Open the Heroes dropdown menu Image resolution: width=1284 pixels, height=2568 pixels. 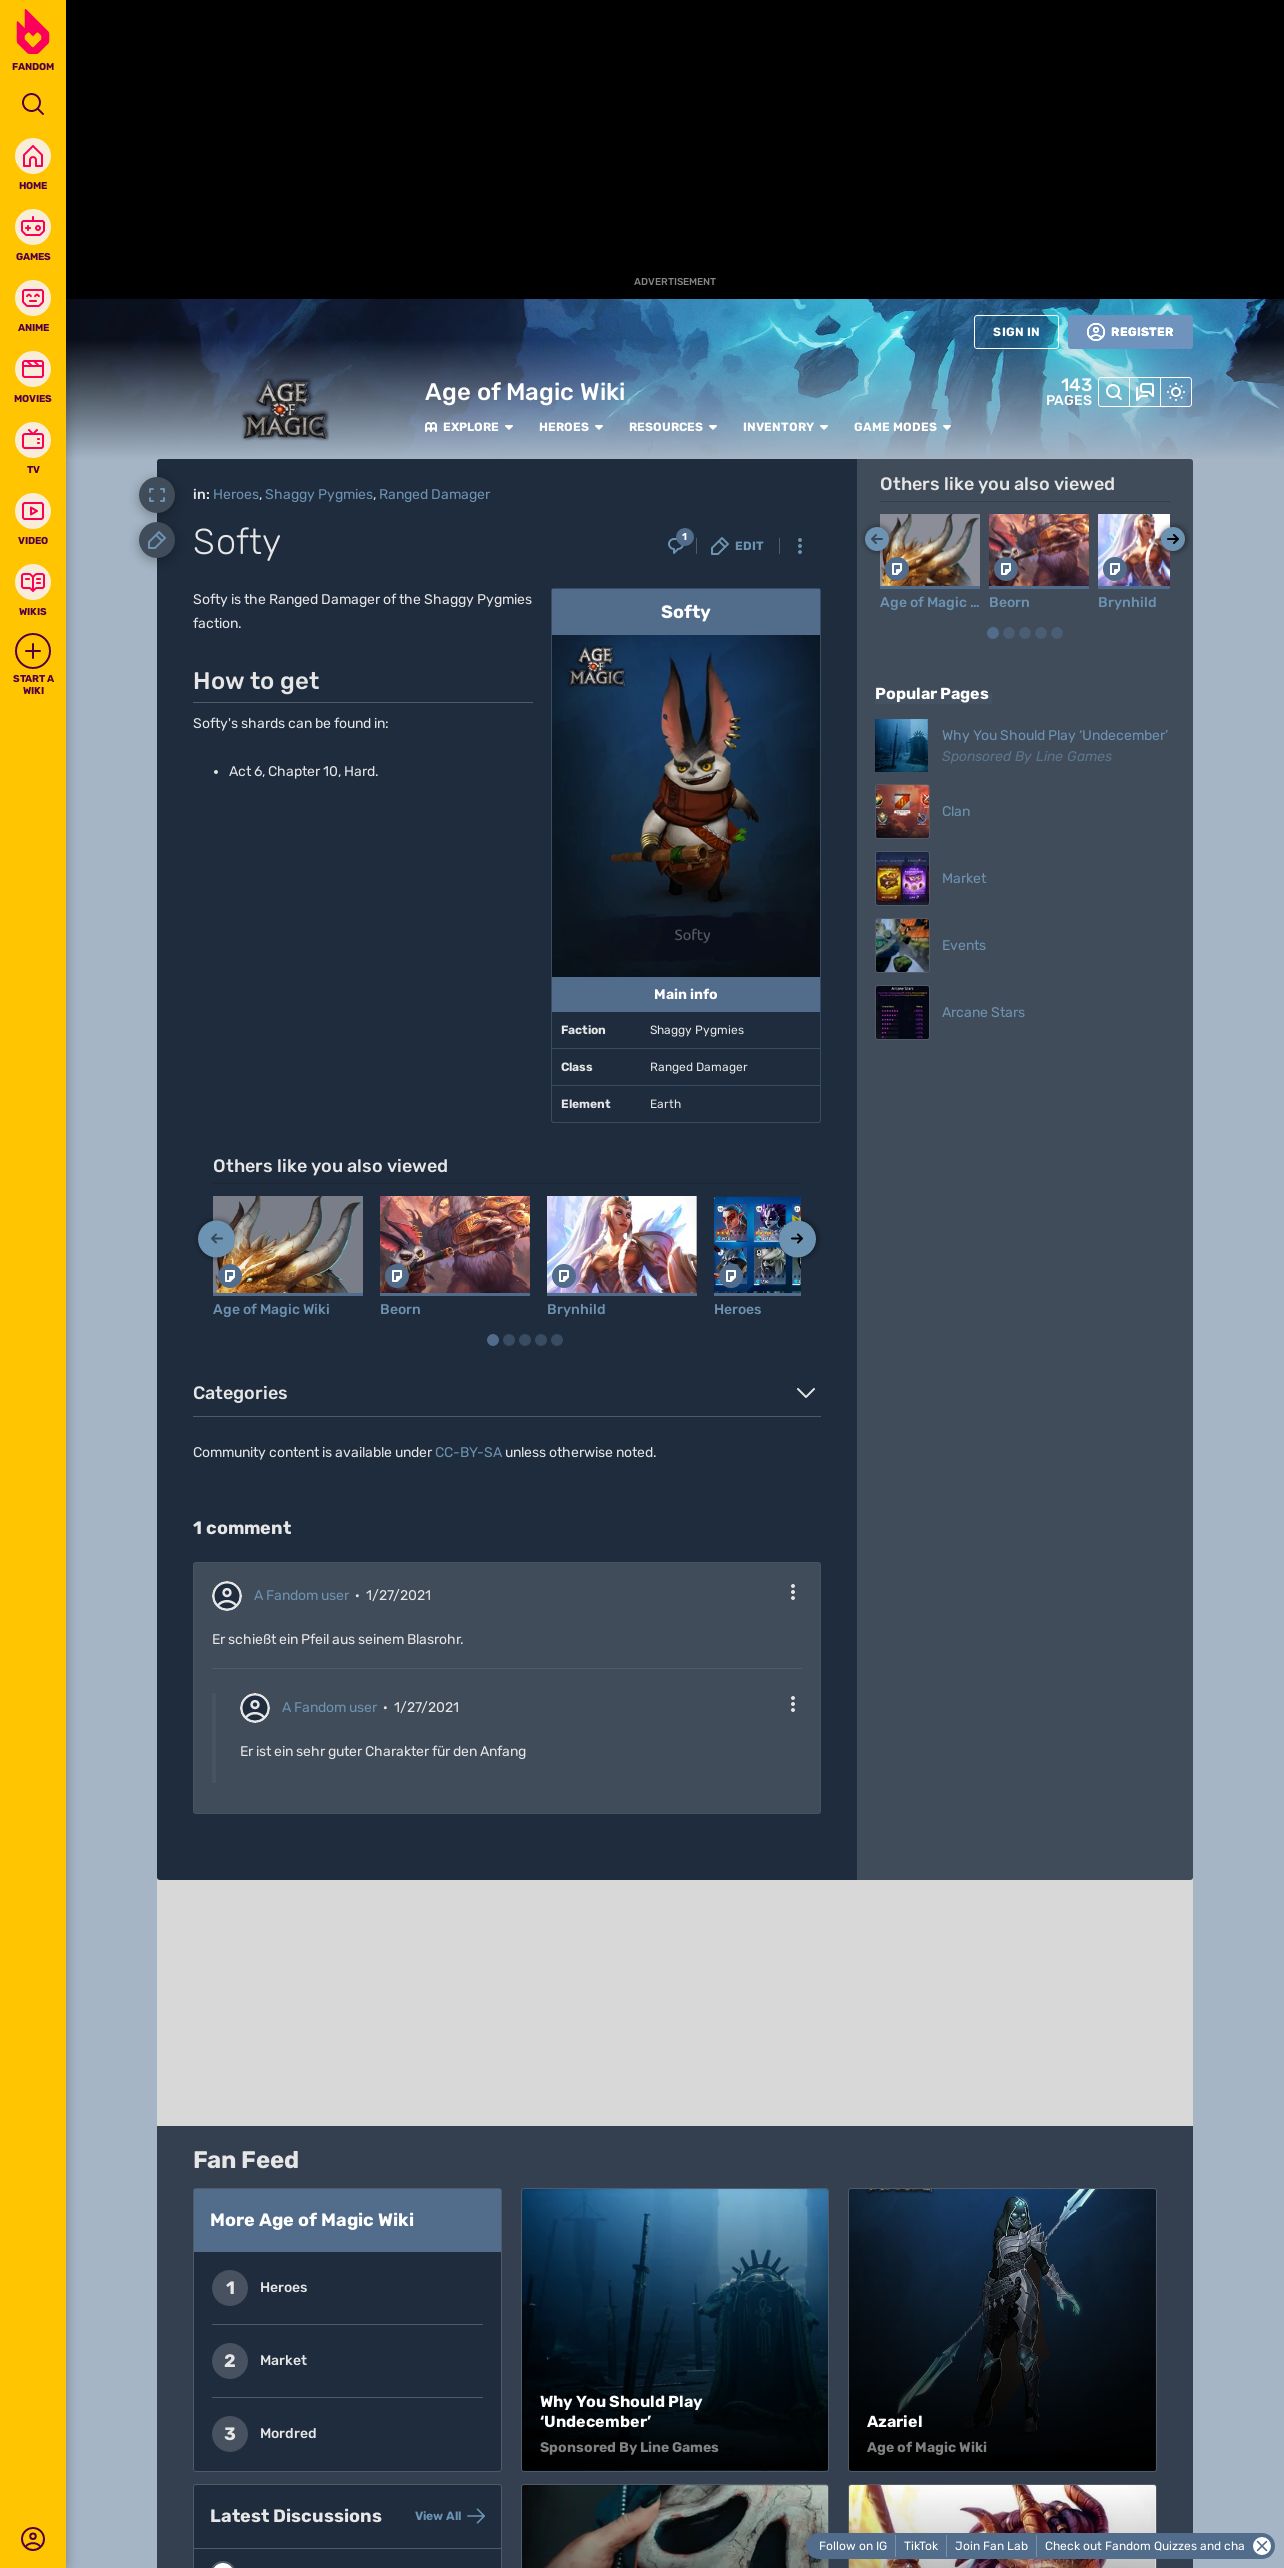571,427
